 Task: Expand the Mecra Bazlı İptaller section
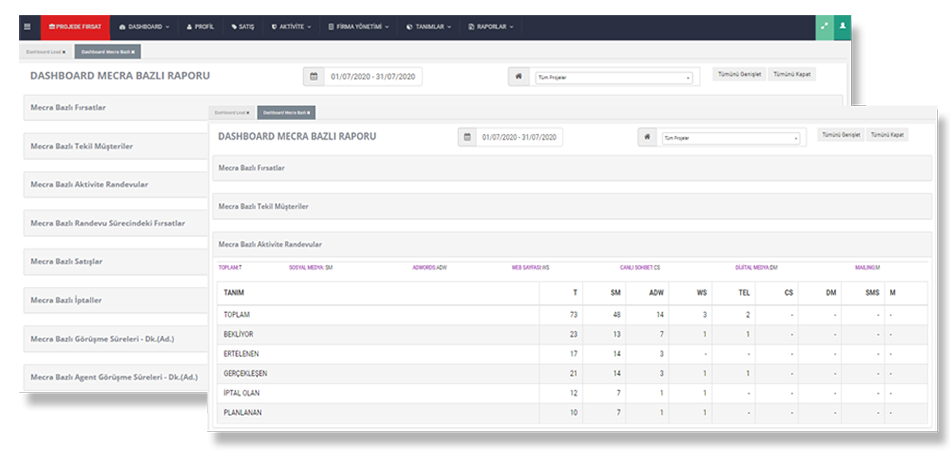pos(66,300)
